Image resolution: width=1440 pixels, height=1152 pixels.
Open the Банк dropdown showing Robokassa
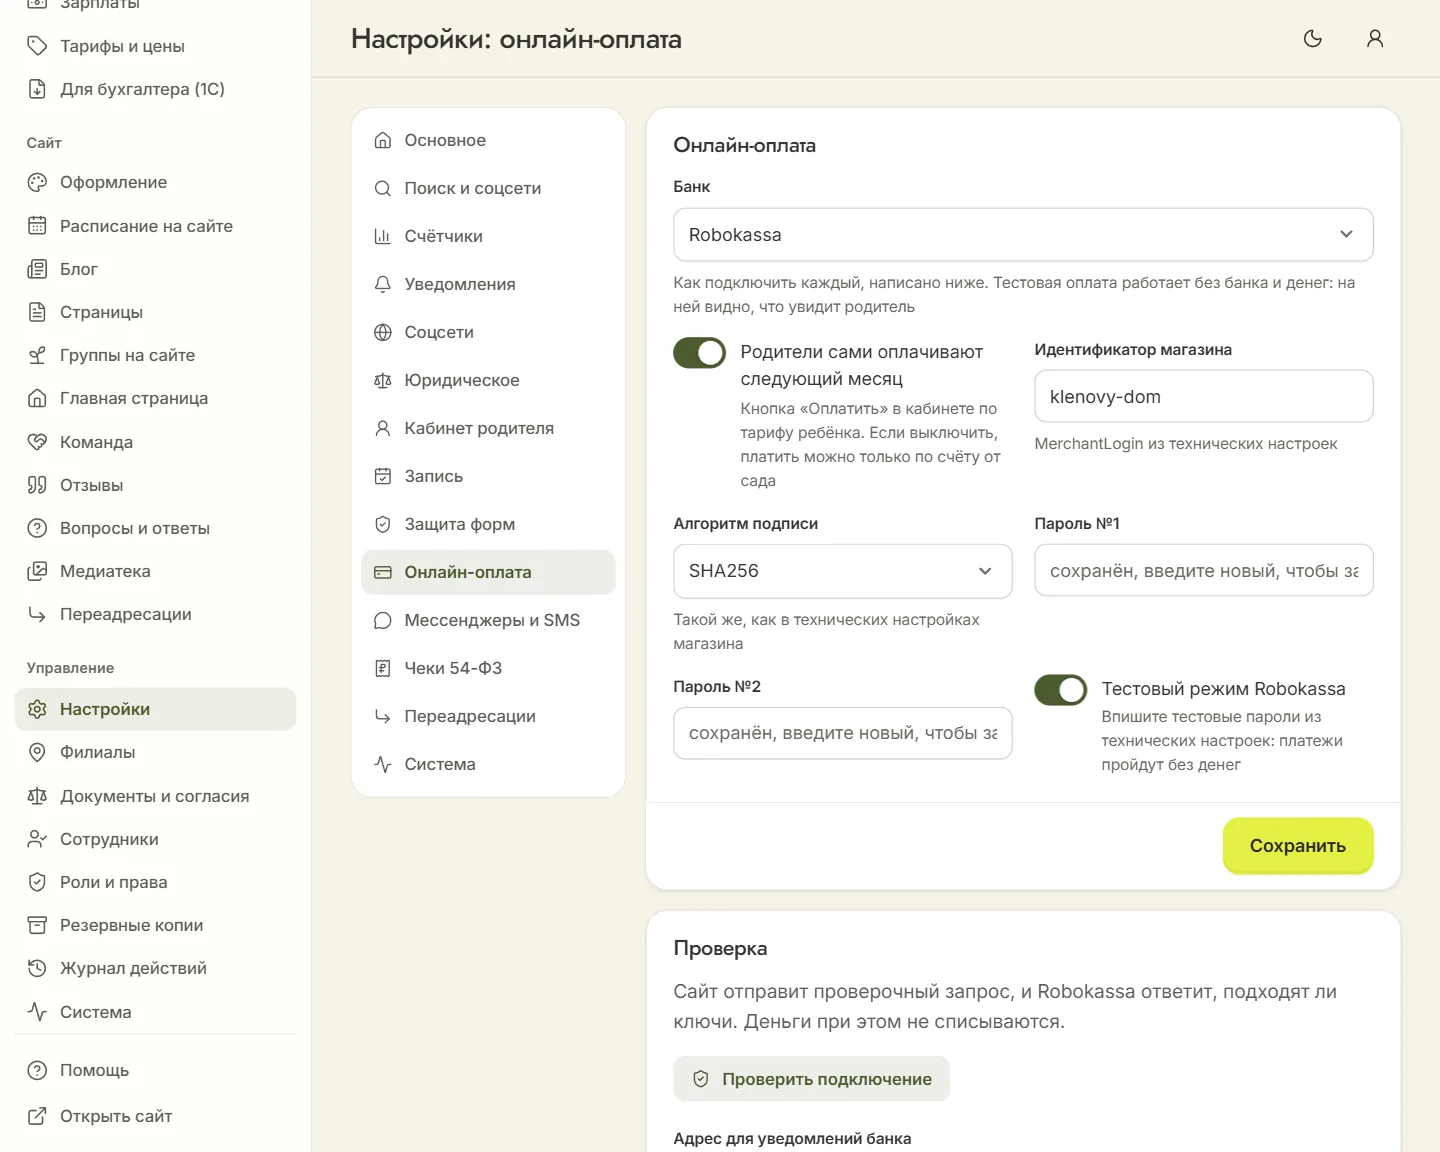pyautogui.click(x=1023, y=235)
